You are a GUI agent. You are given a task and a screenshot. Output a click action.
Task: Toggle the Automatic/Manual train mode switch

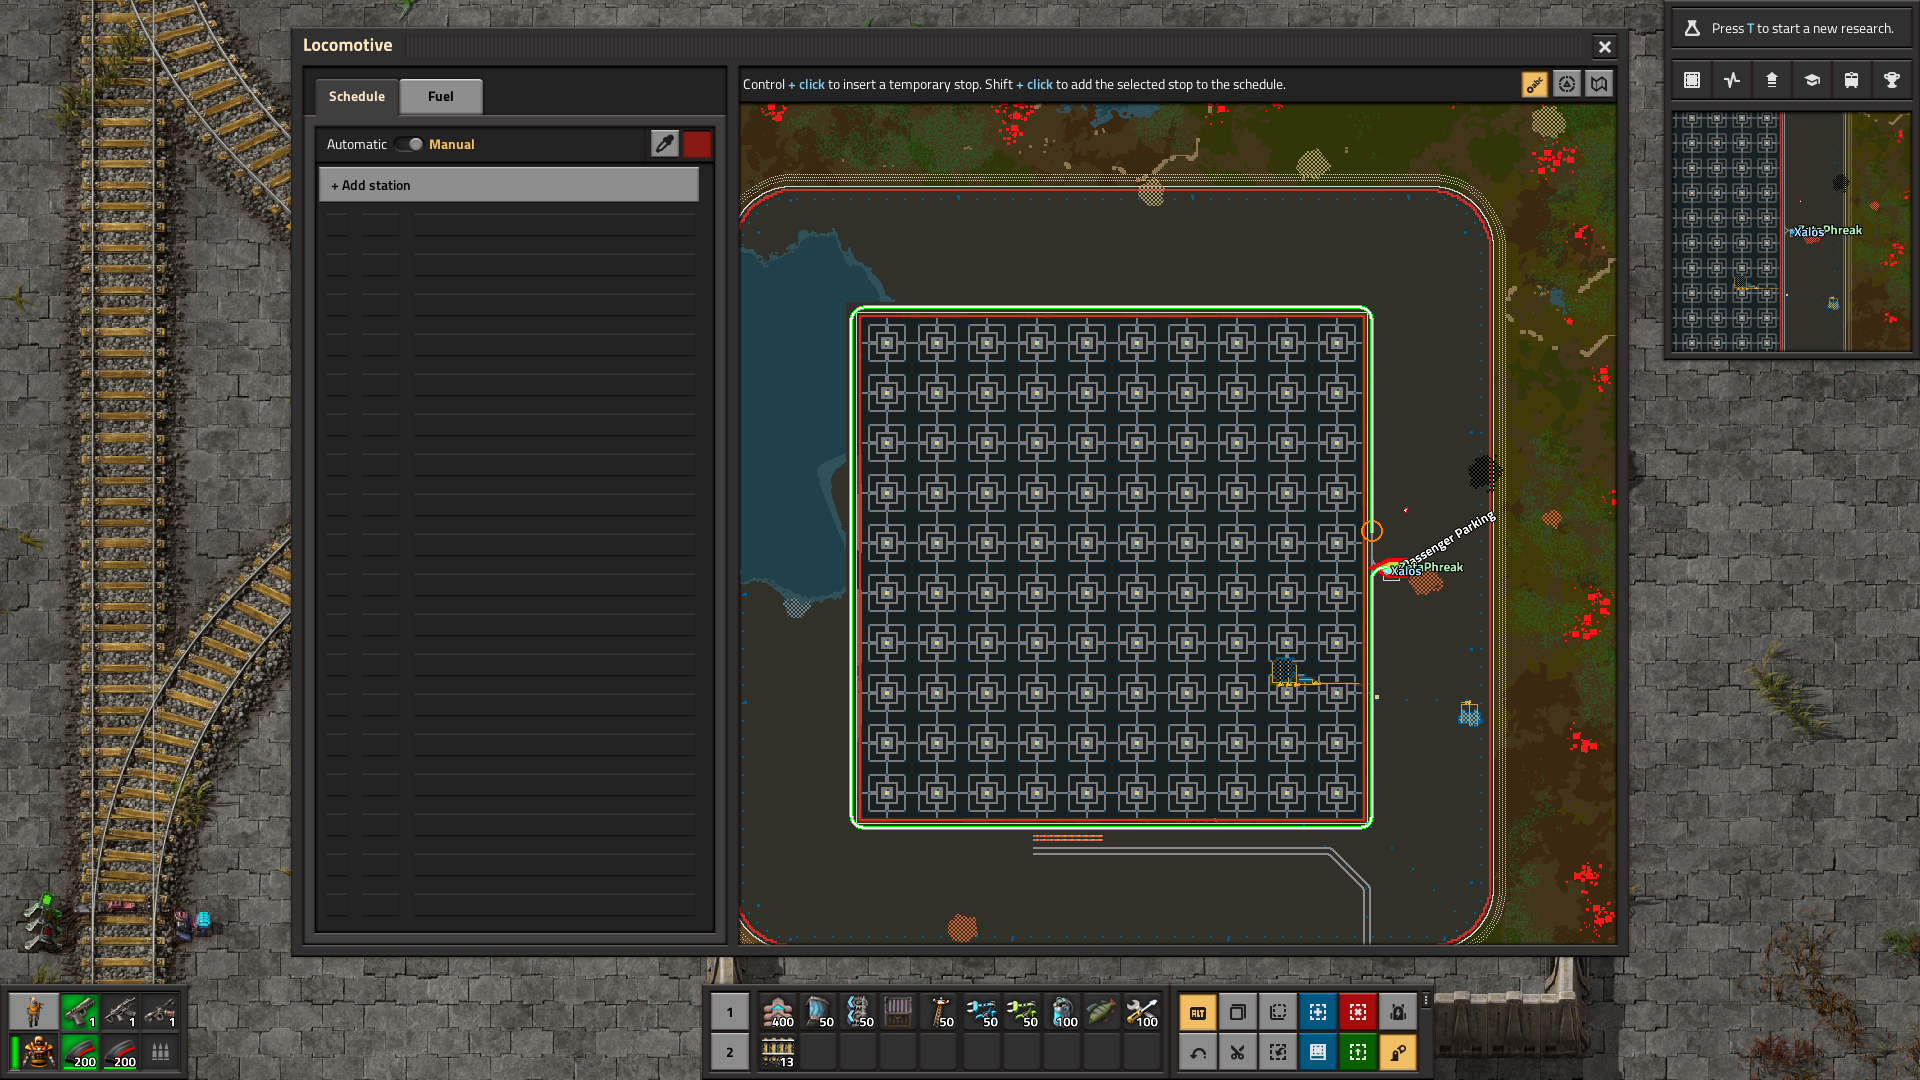tap(408, 144)
